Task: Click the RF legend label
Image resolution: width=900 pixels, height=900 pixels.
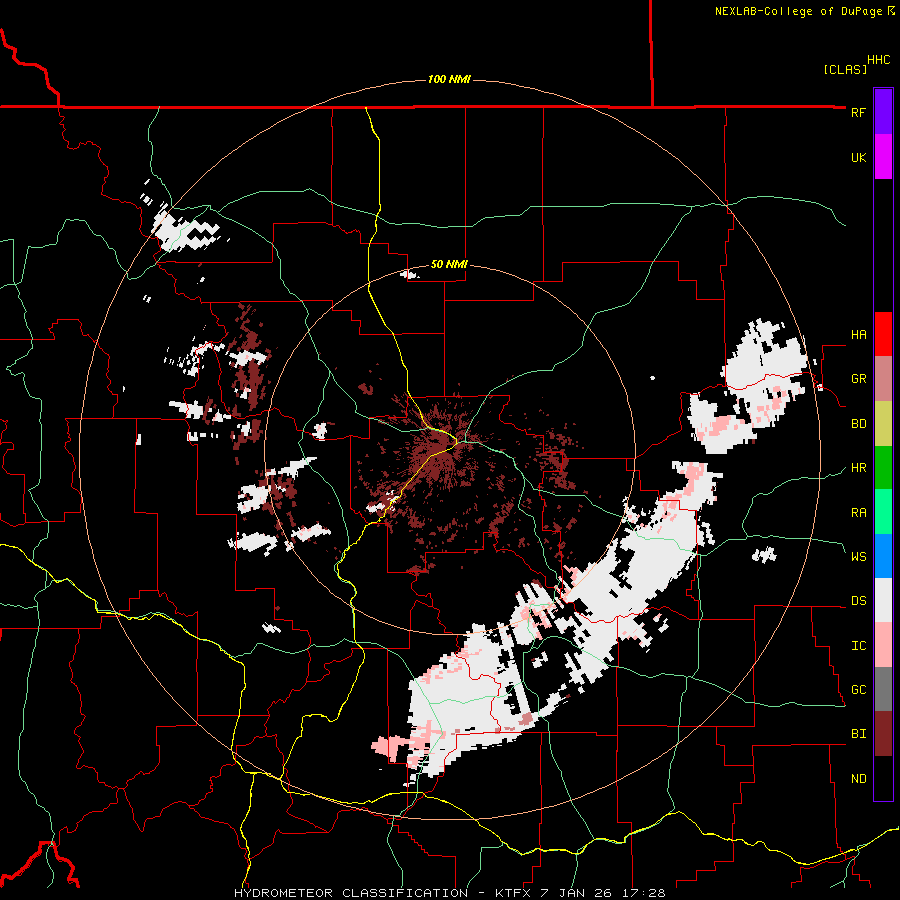Action: click(x=858, y=113)
